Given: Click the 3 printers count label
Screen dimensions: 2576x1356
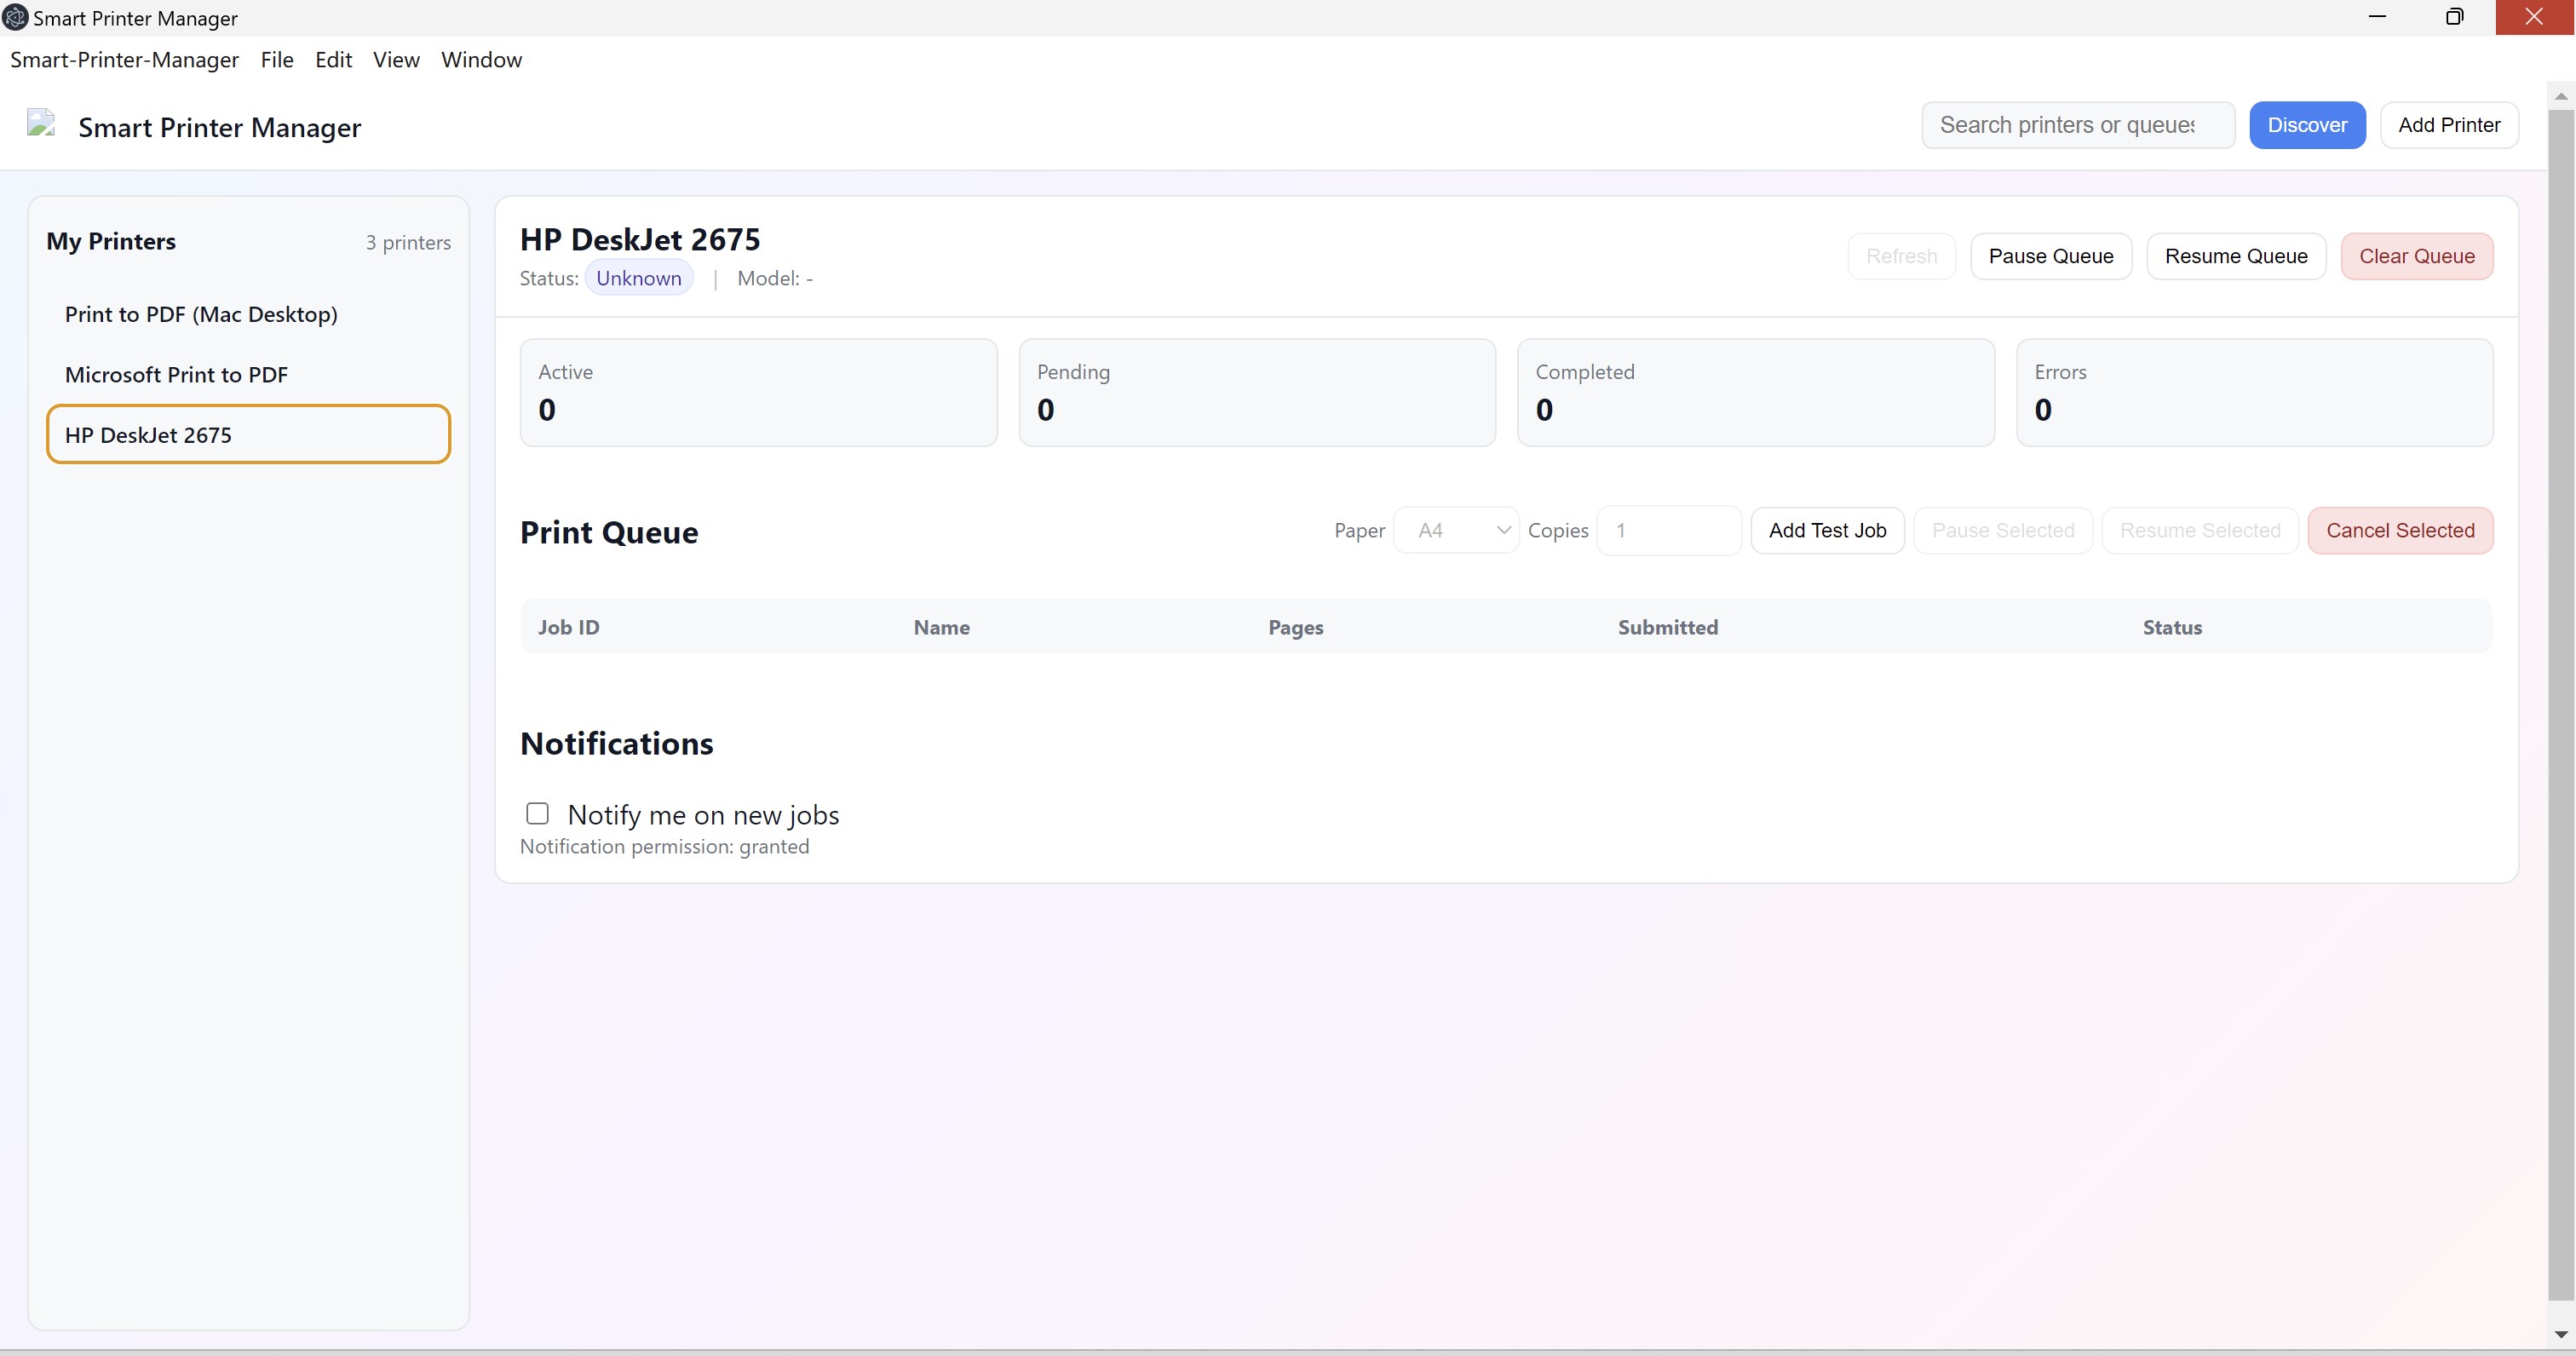Looking at the screenshot, I should (x=408, y=242).
